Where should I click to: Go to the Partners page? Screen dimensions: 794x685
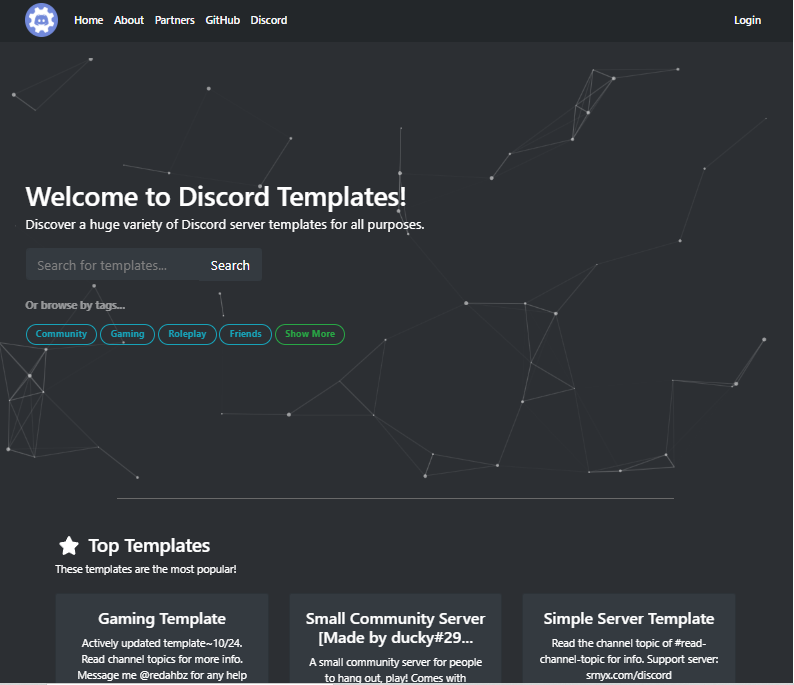tap(175, 20)
